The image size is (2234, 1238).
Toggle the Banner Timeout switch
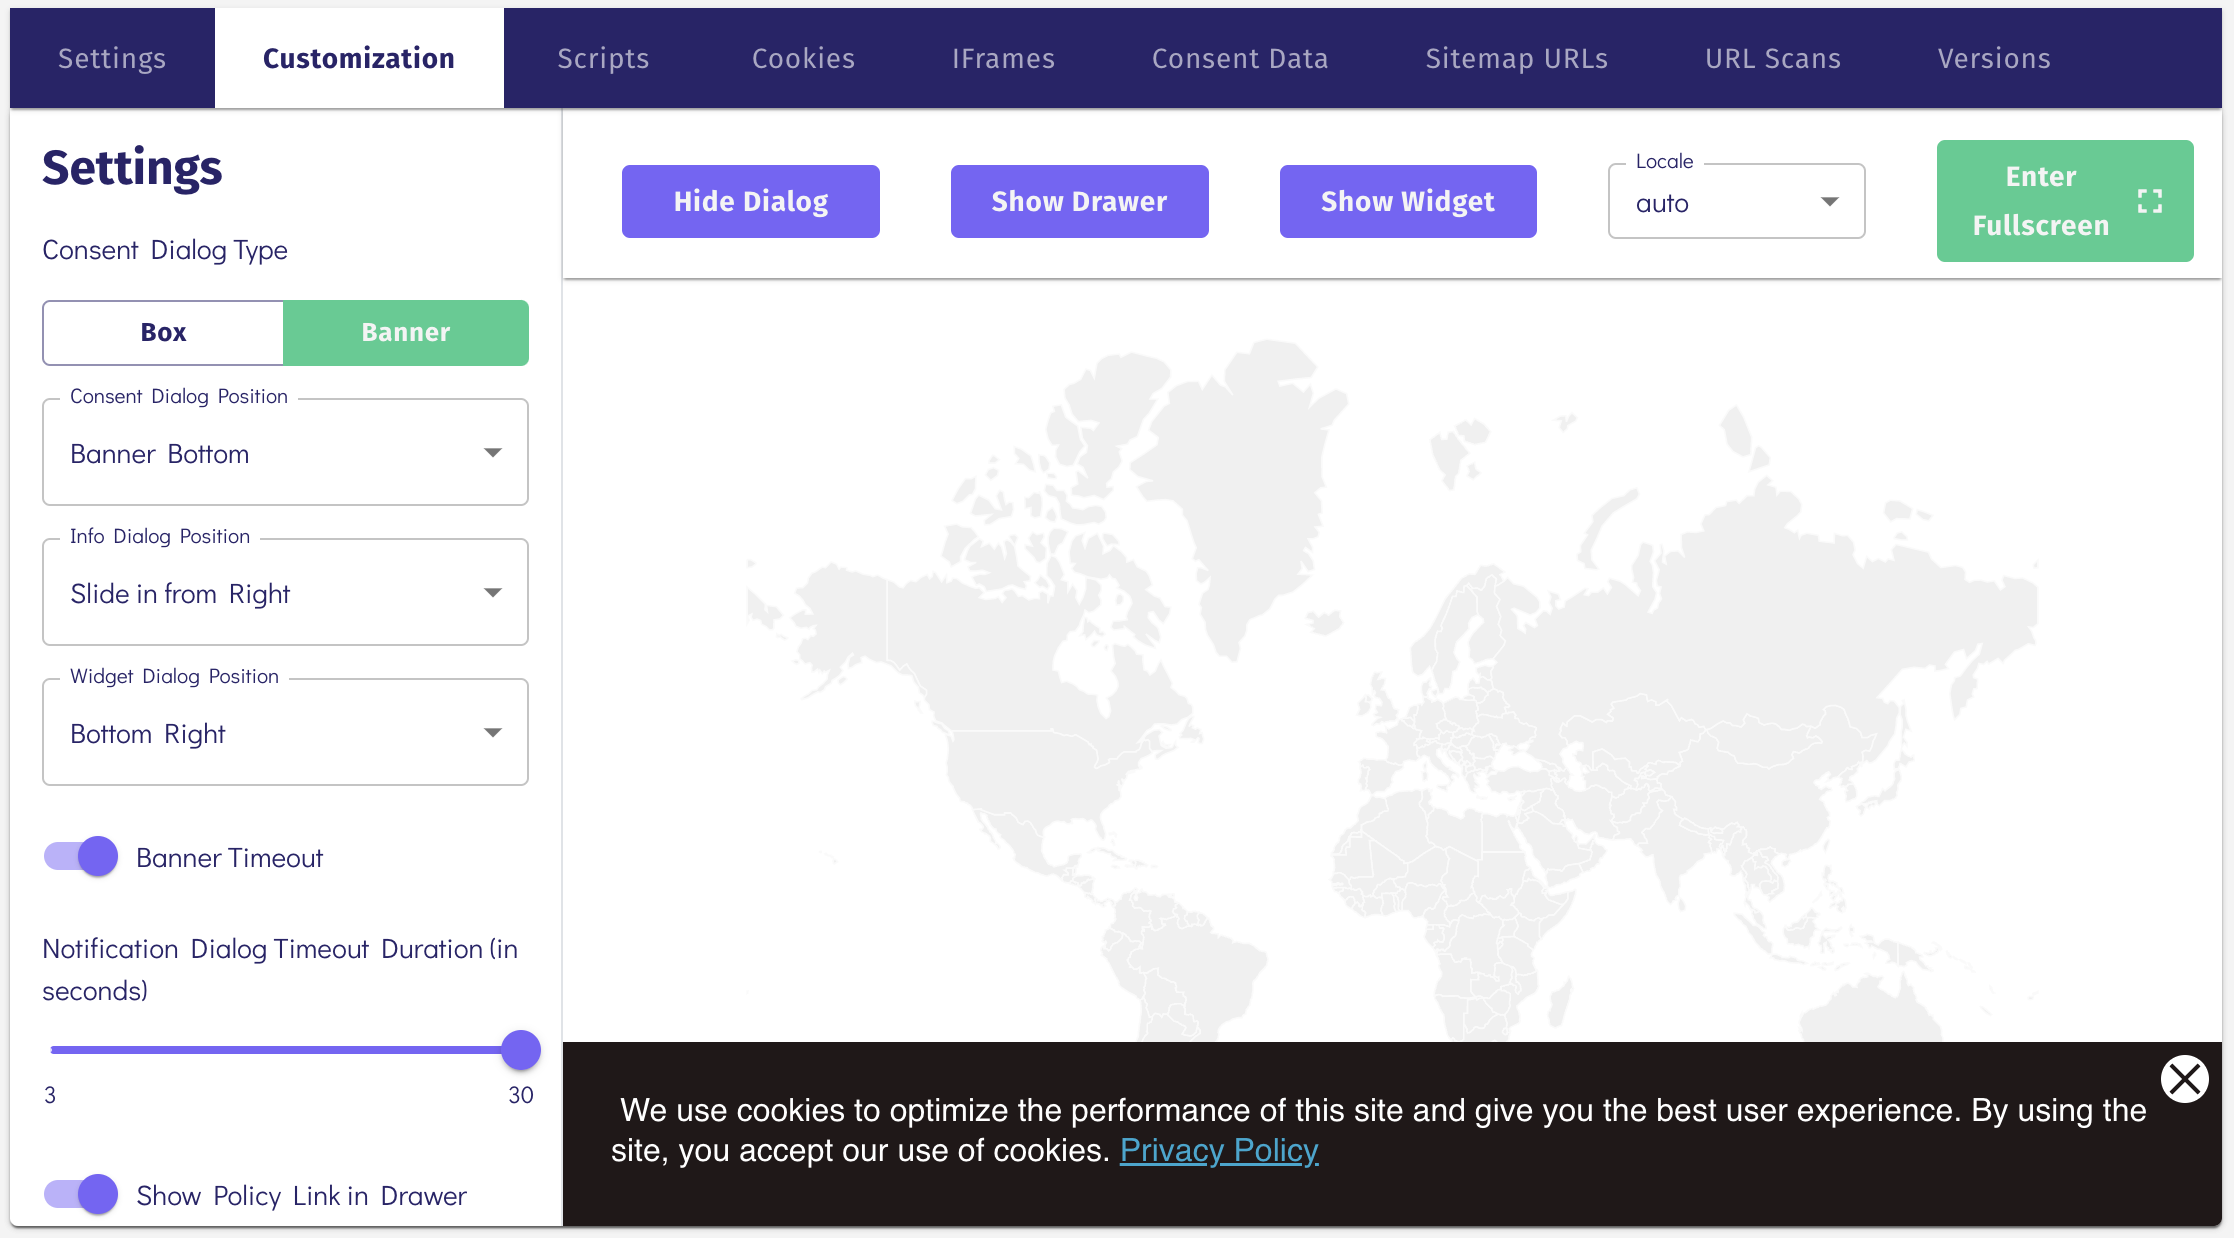[82, 857]
